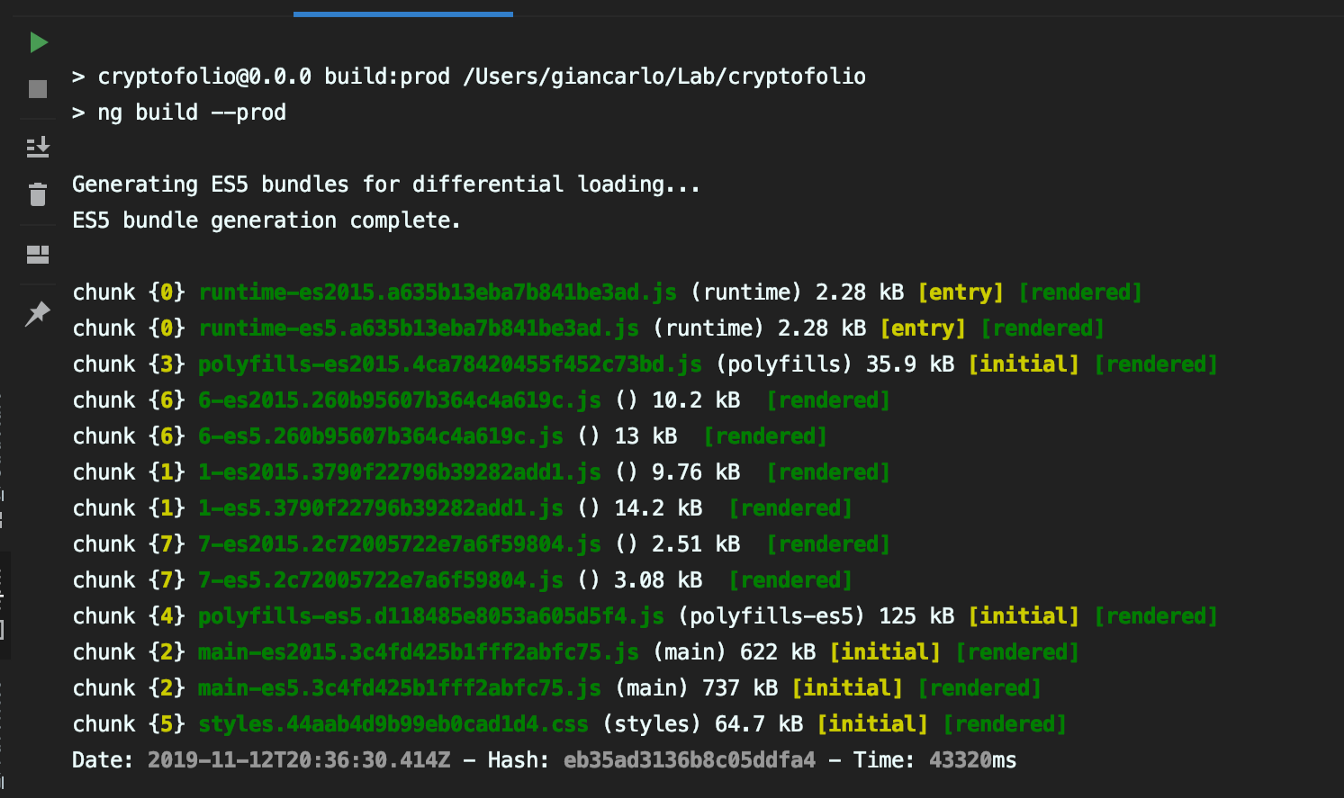Pin the run tab with the pin icon

click(x=38, y=314)
